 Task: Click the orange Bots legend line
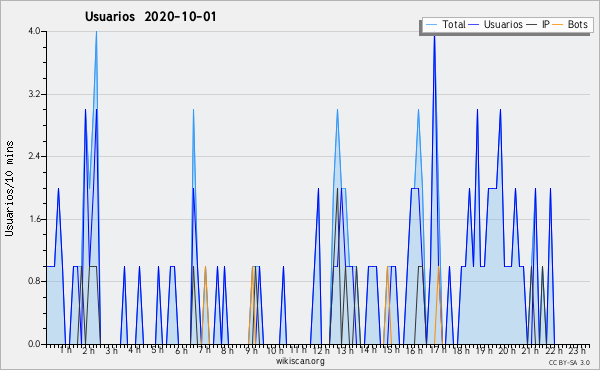point(558,25)
